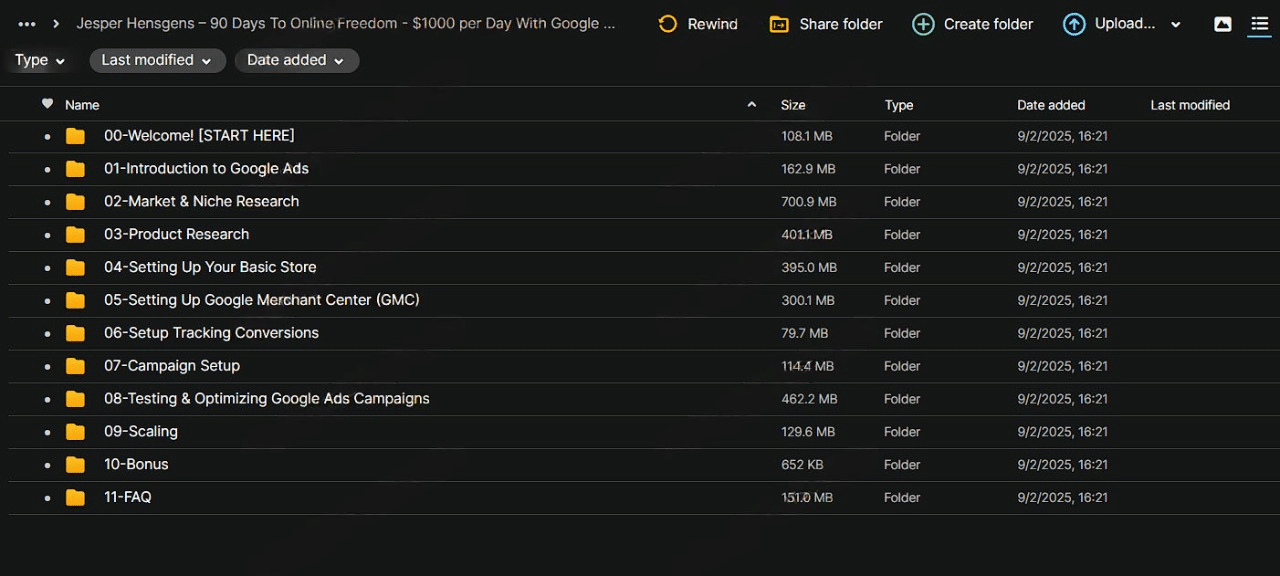
Task: Sort by the Size column header
Action: (793, 105)
